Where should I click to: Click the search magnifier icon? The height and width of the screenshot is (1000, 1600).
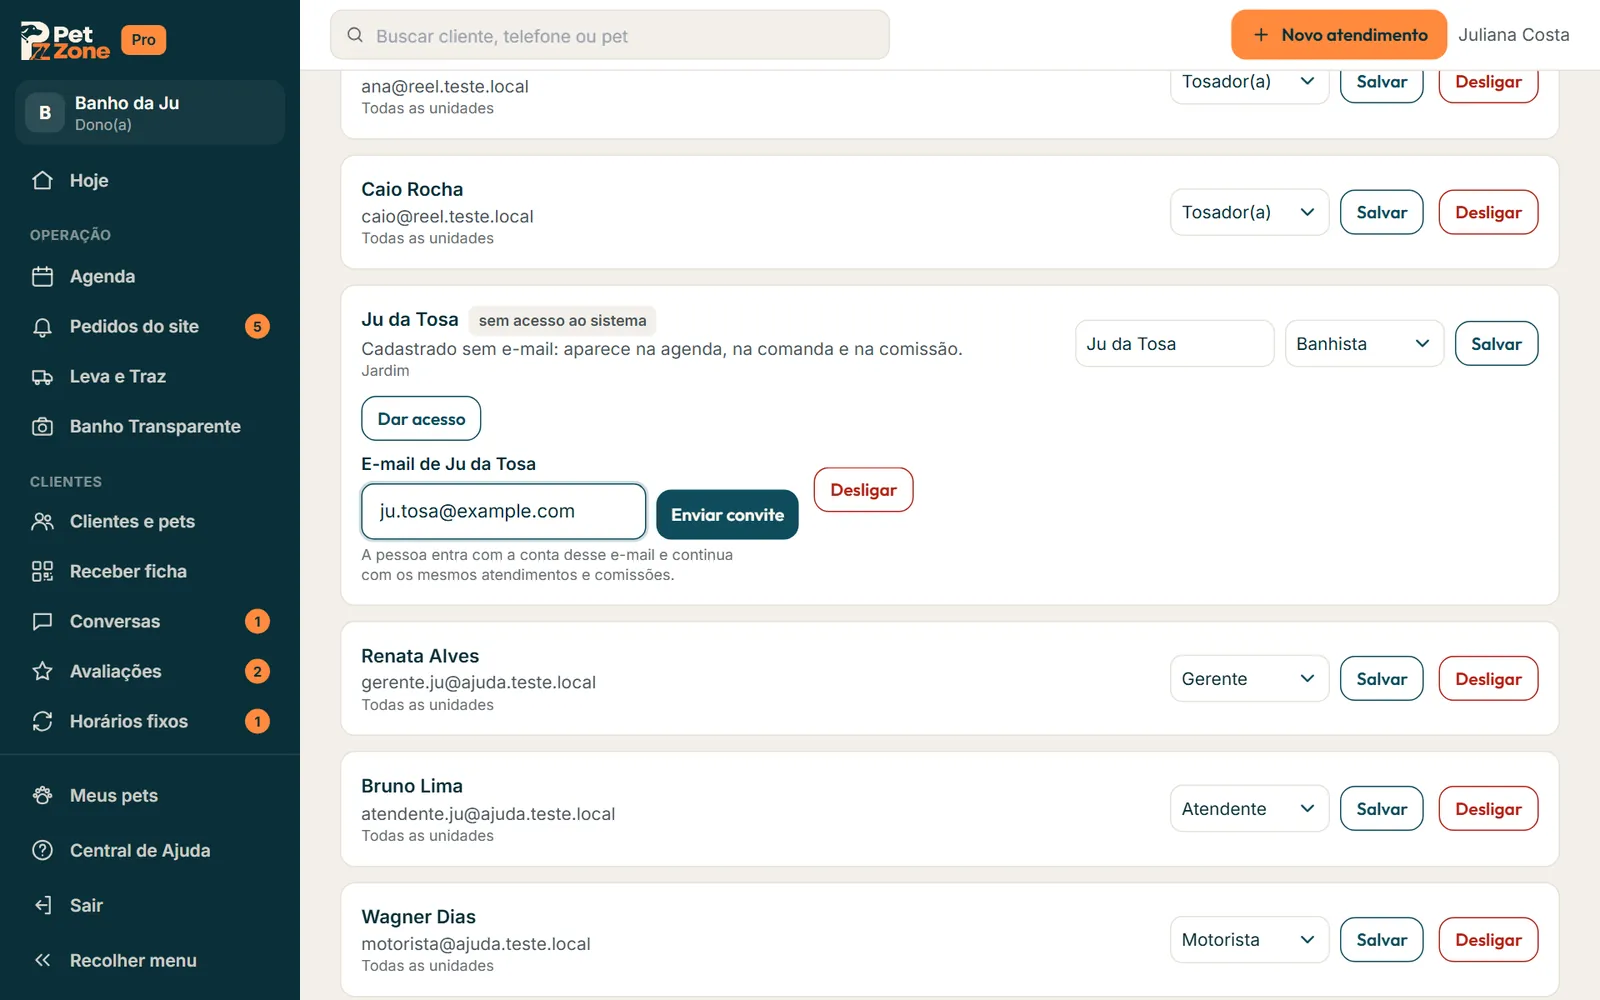pos(355,35)
